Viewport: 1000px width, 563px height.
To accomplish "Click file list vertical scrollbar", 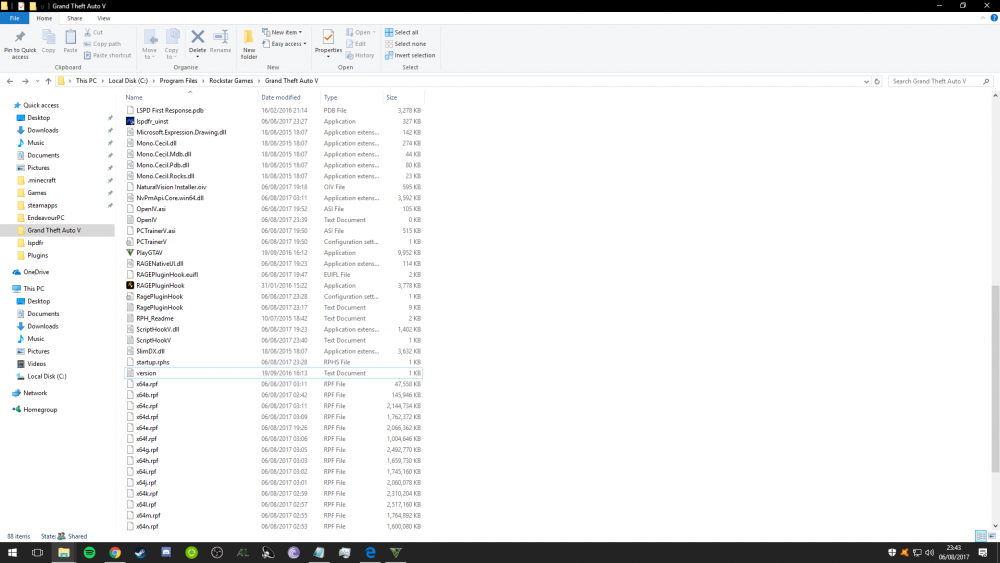I will (x=995, y=379).
